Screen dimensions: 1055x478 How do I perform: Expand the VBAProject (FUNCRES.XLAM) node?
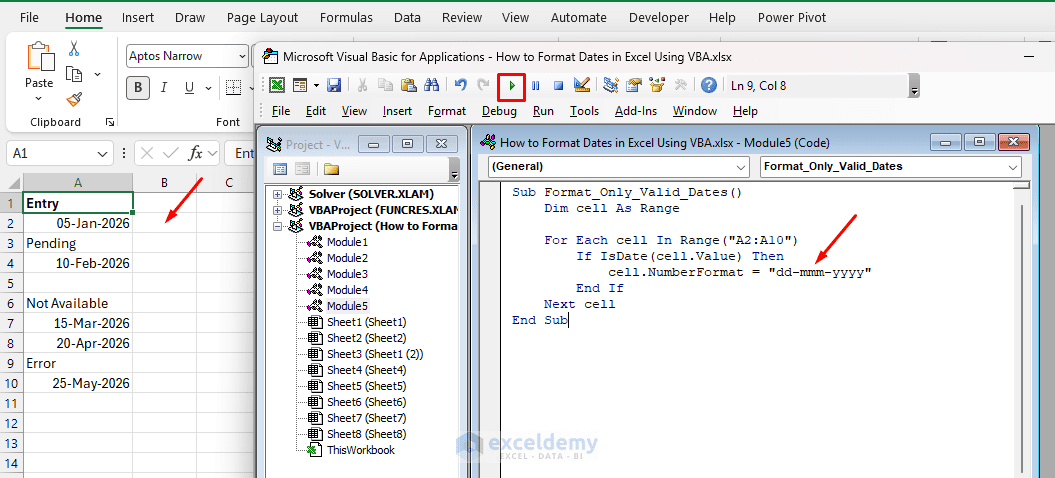coord(277,210)
